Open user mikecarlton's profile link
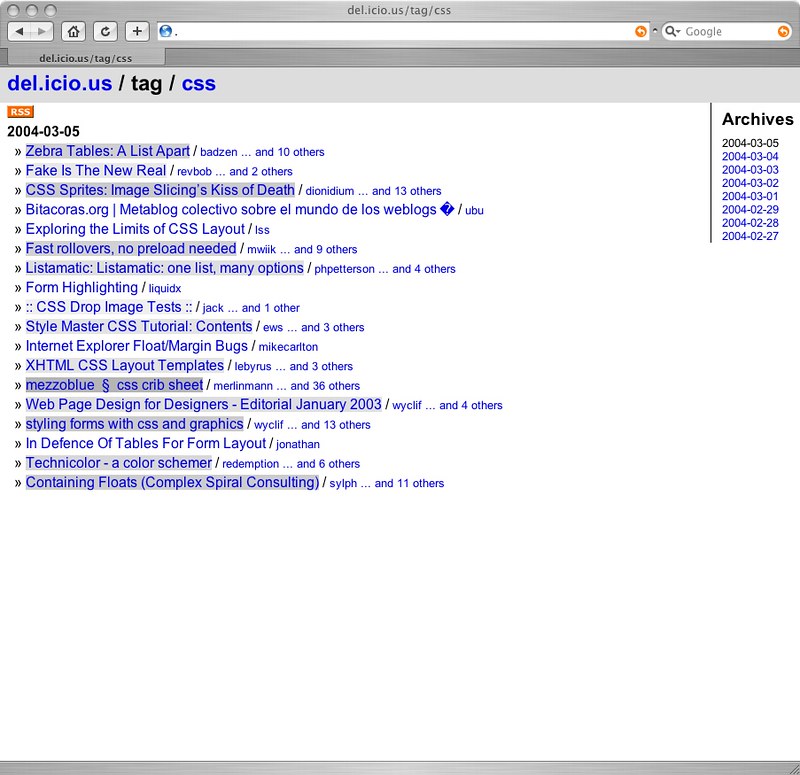 pos(288,347)
